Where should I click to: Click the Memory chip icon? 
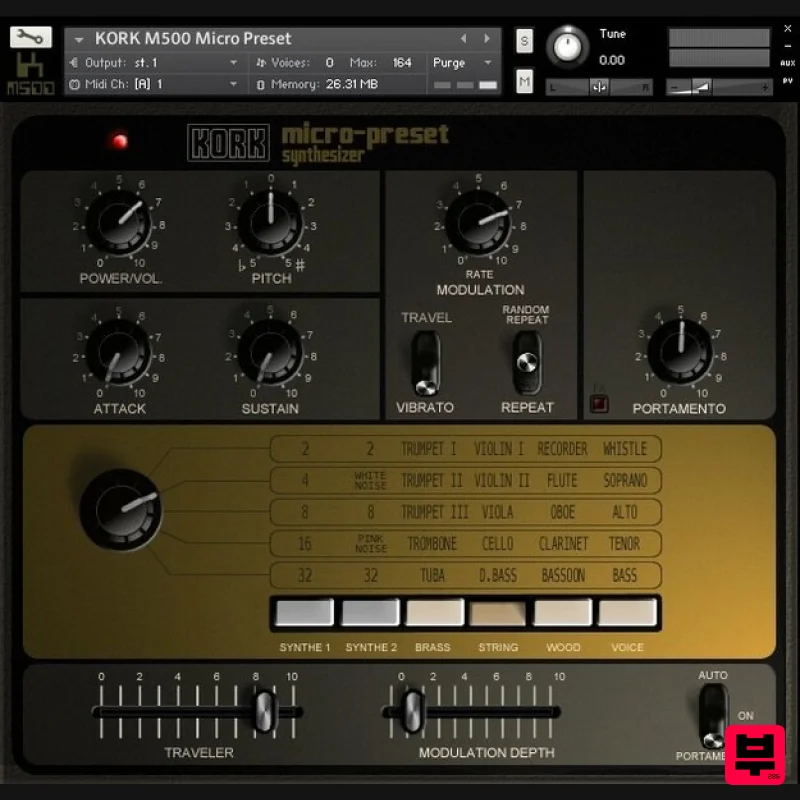point(261,85)
